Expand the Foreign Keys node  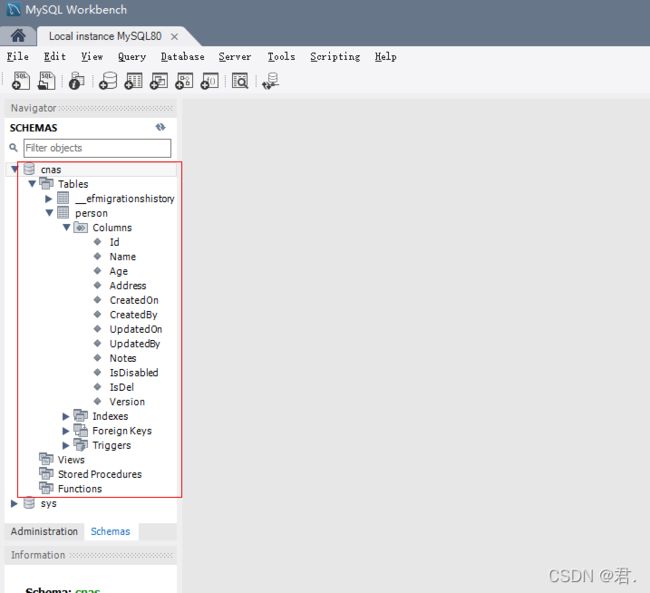coord(65,430)
